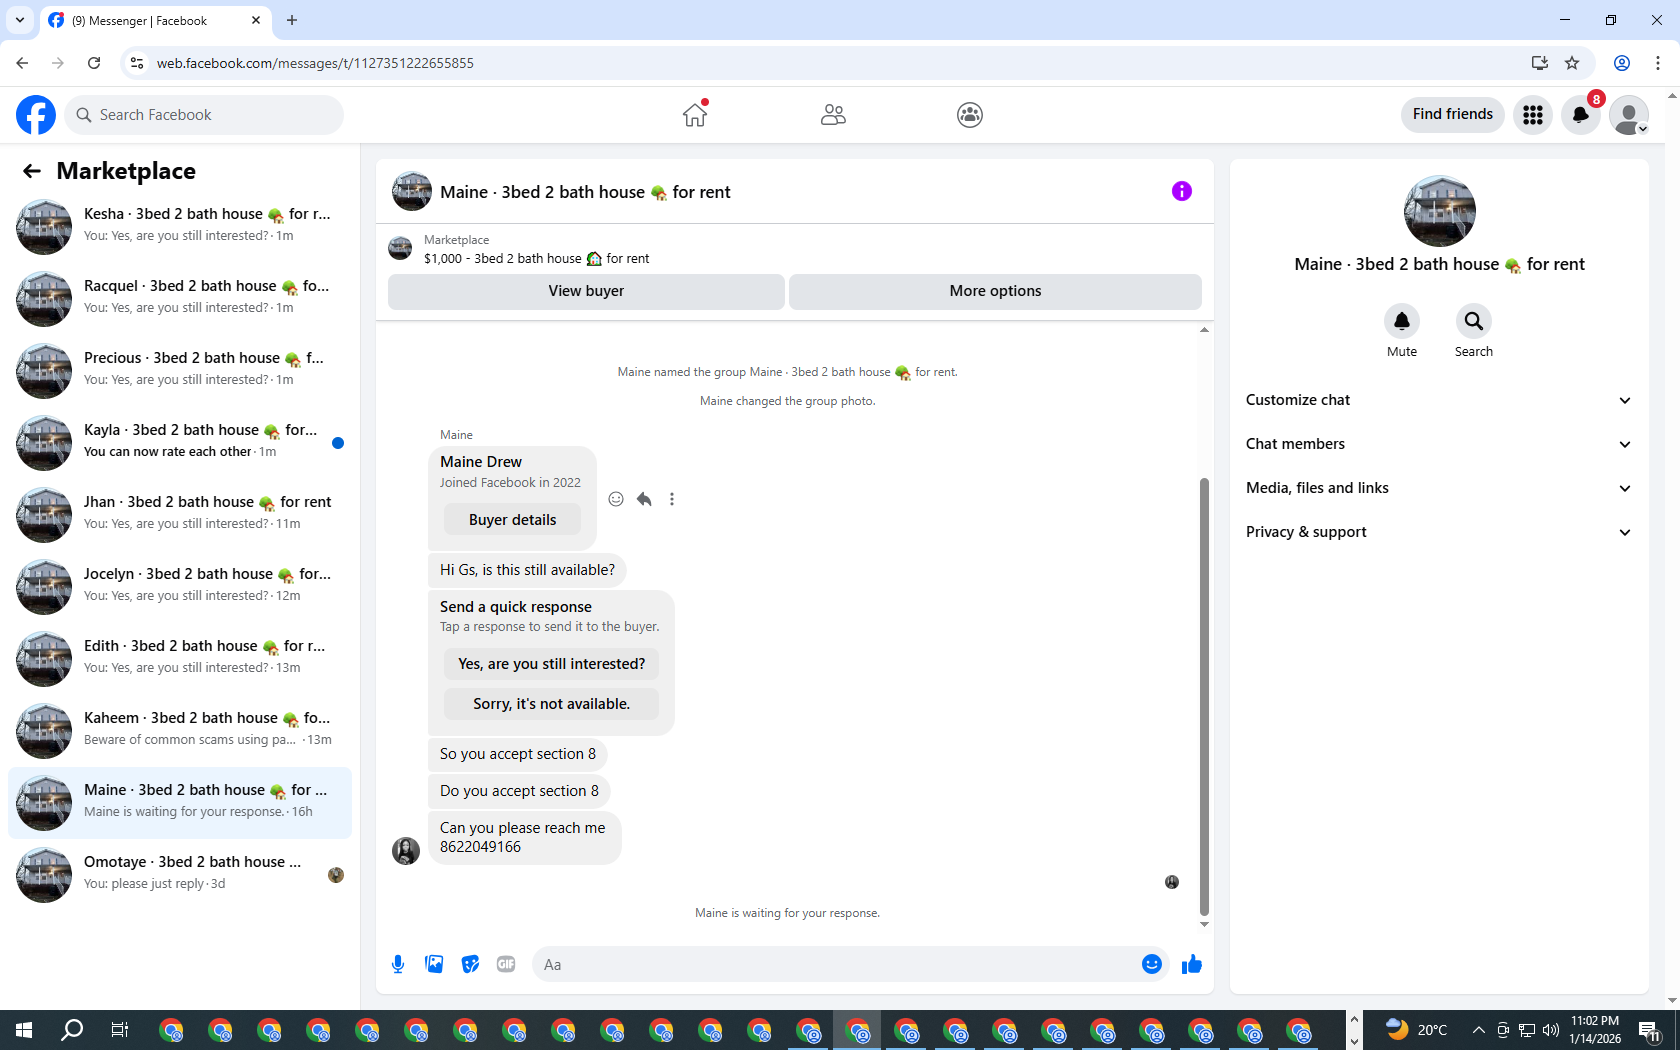Expand the Customize chat section
This screenshot has width=1680, height=1050.
pyautogui.click(x=1439, y=400)
